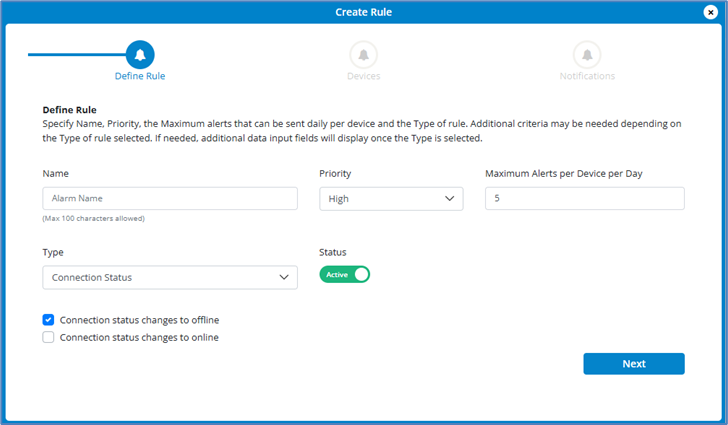Click the blue wizard progress line
This screenshot has width=728, height=425.
tap(75, 54)
